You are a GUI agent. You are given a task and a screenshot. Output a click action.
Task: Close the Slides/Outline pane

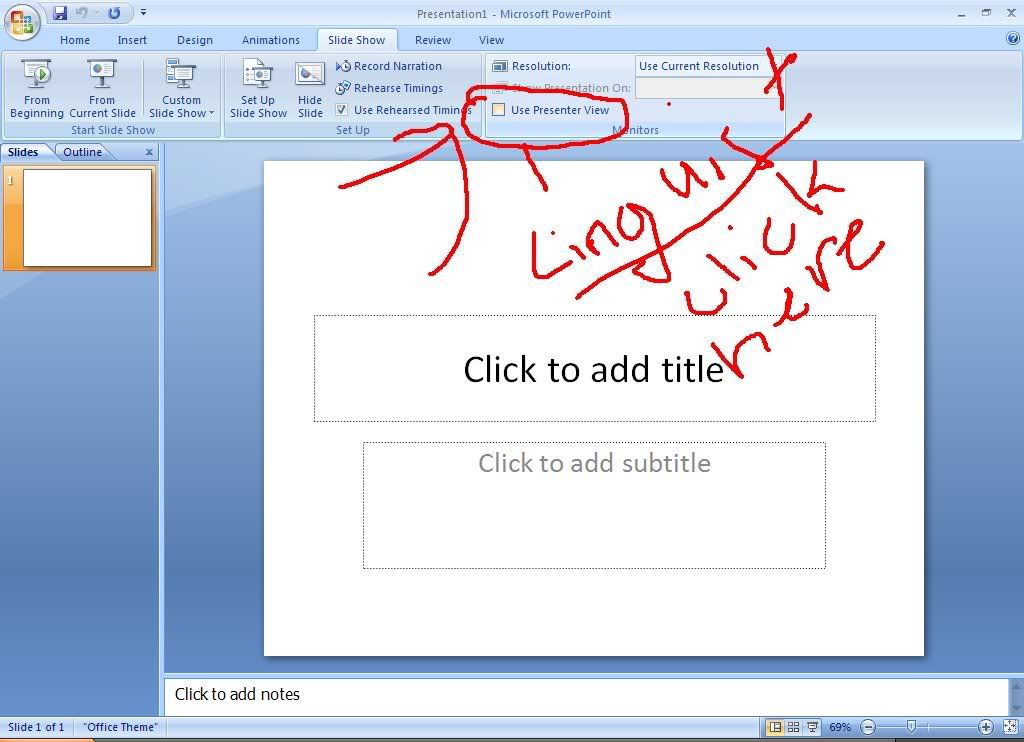pyautogui.click(x=150, y=152)
